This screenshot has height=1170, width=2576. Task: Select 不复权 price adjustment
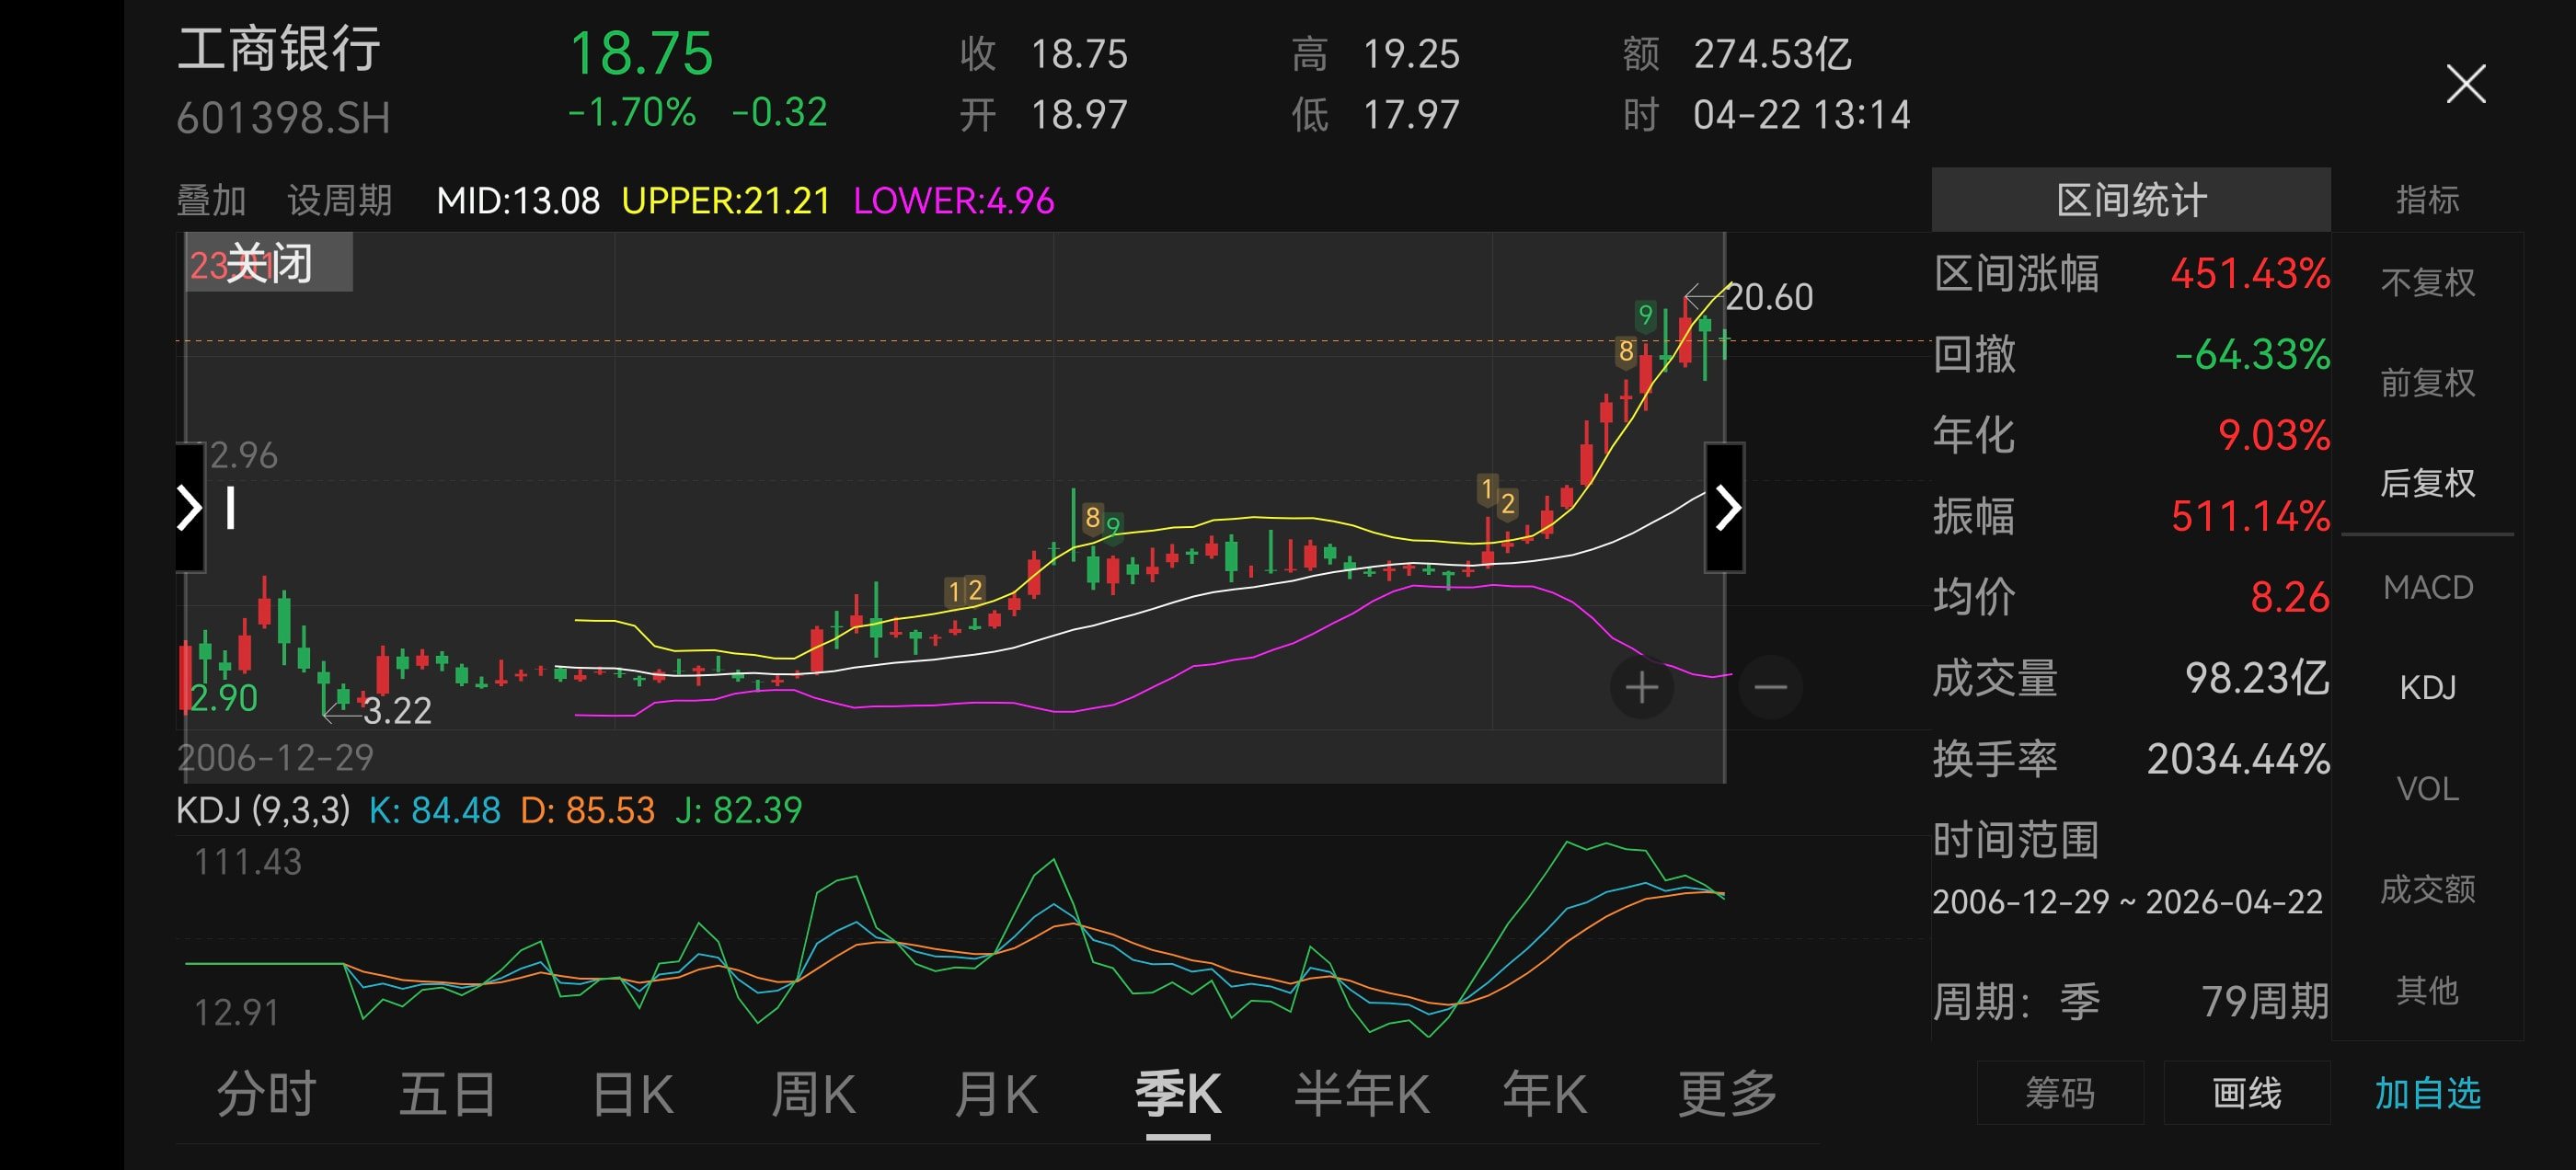pyautogui.click(x=2427, y=282)
